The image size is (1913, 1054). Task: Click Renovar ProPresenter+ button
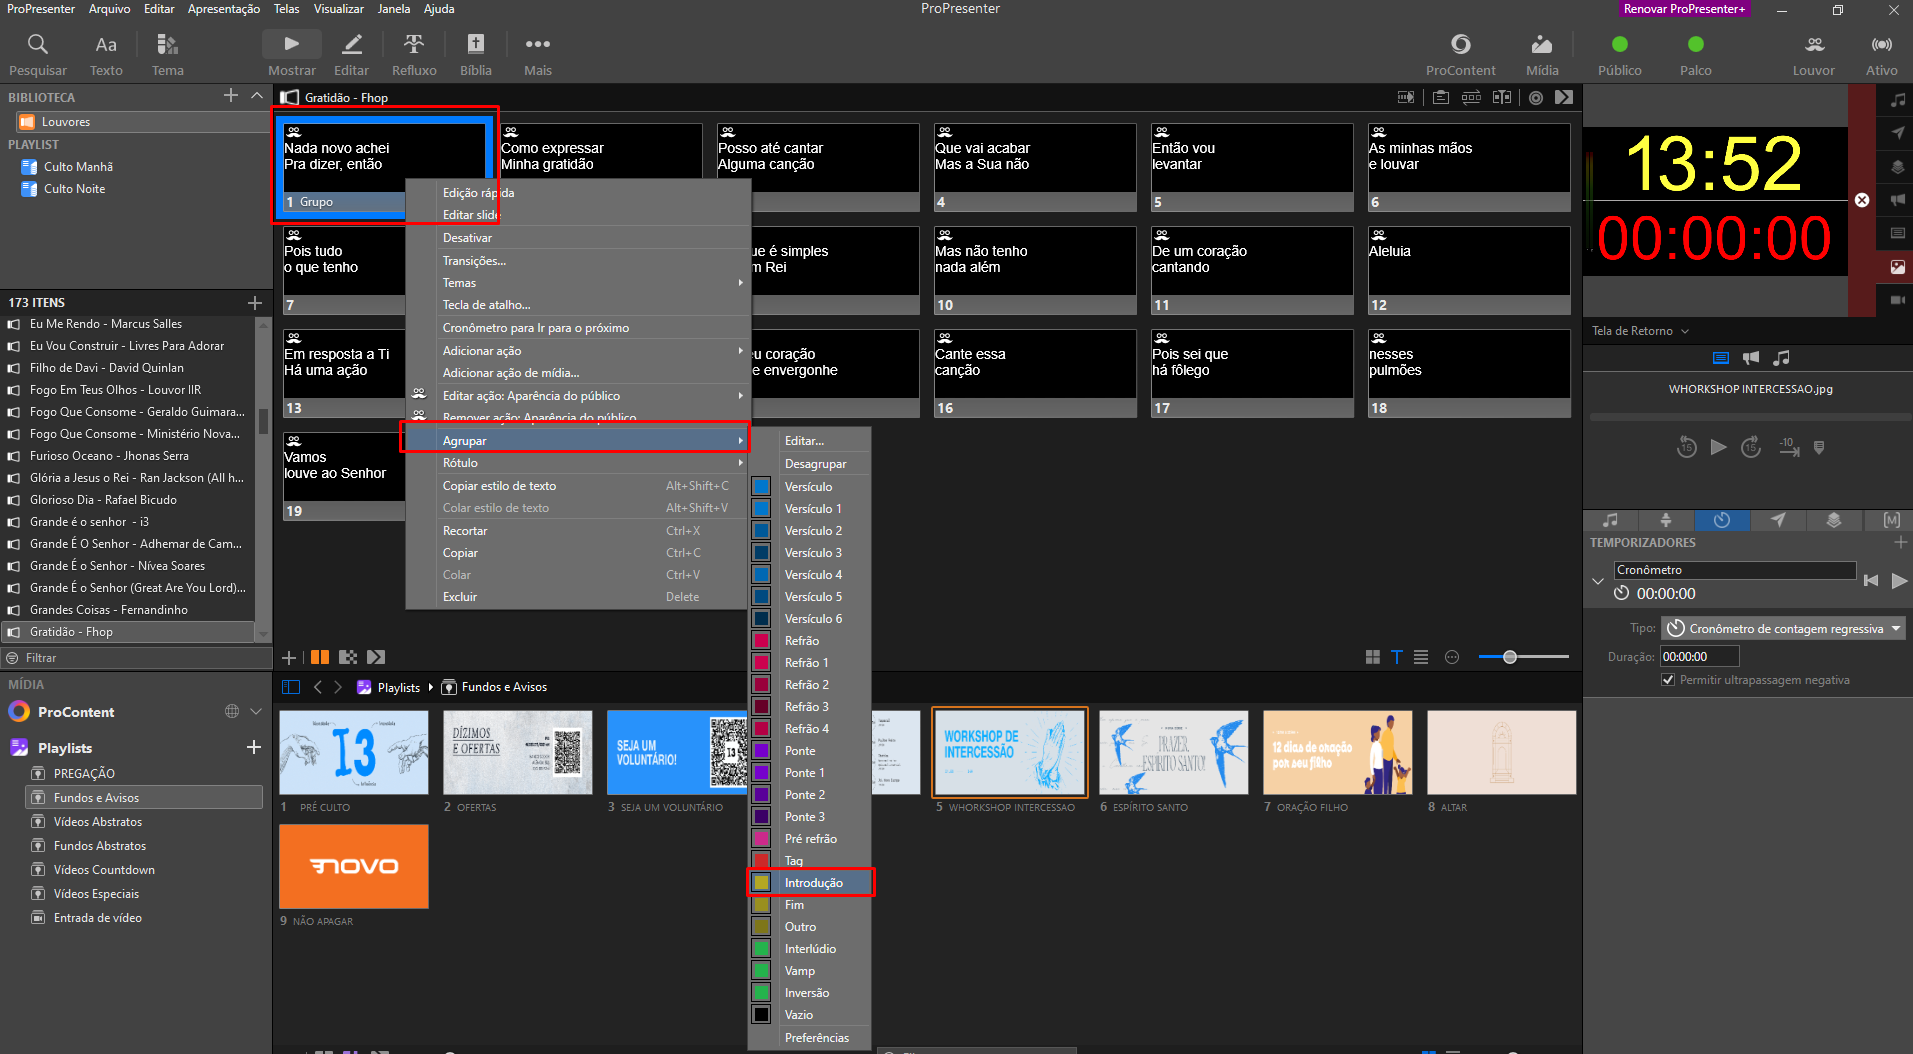tap(1684, 9)
